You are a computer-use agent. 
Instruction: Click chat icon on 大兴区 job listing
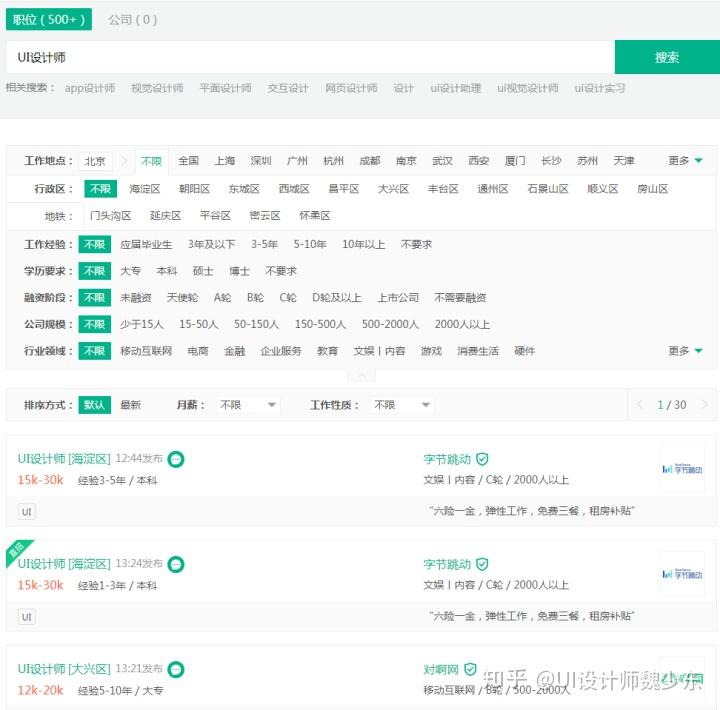(x=176, y=669)
